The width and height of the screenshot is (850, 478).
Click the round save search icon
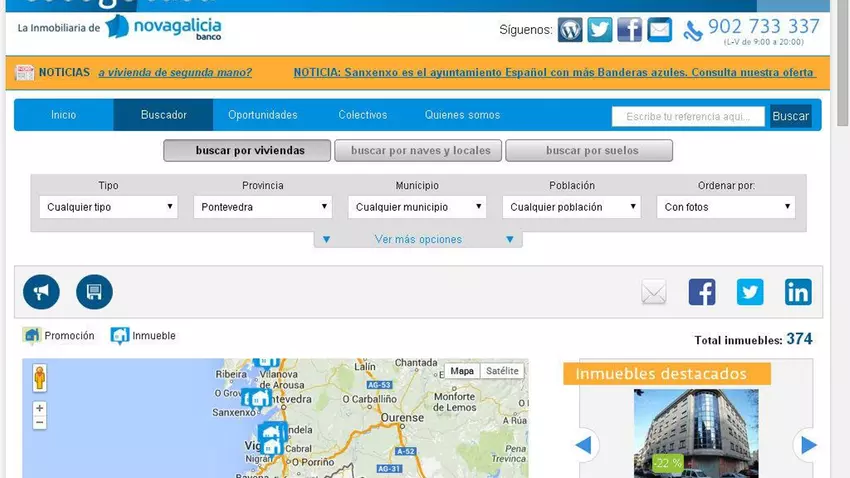[94, 292]
